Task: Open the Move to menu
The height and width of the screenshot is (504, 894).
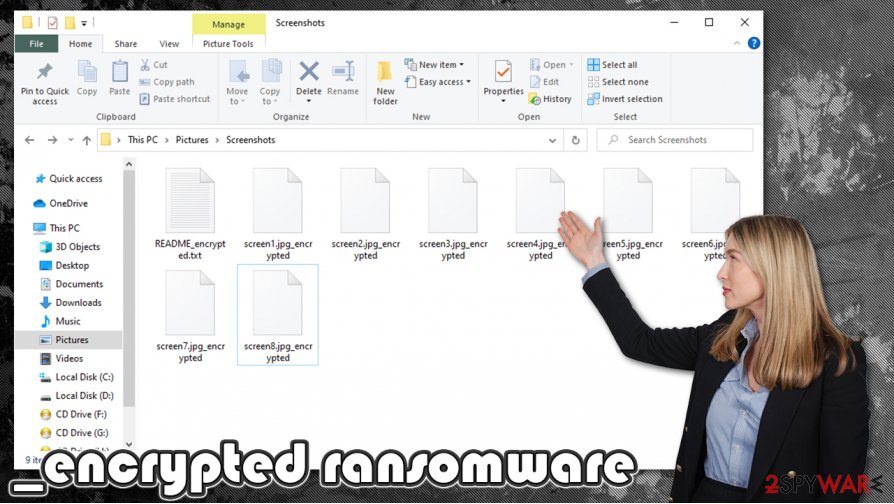Action: (x=237, y=83)
